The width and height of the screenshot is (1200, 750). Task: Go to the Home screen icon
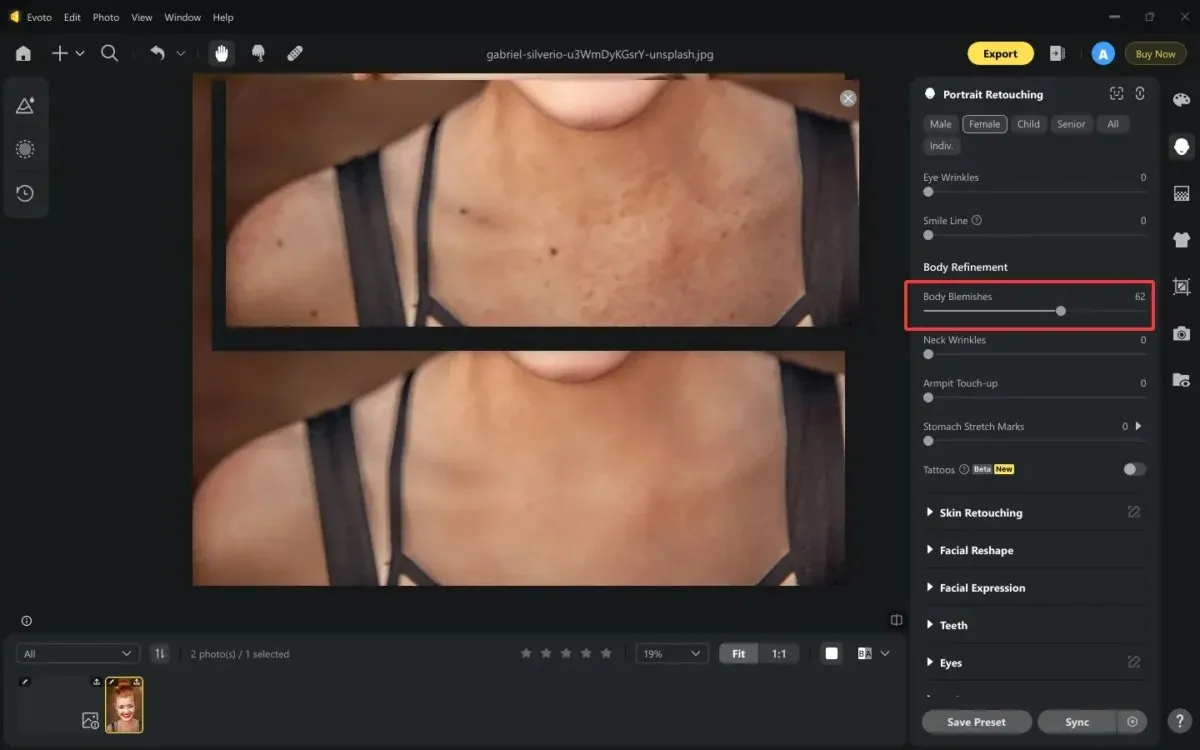coord(23,54)
